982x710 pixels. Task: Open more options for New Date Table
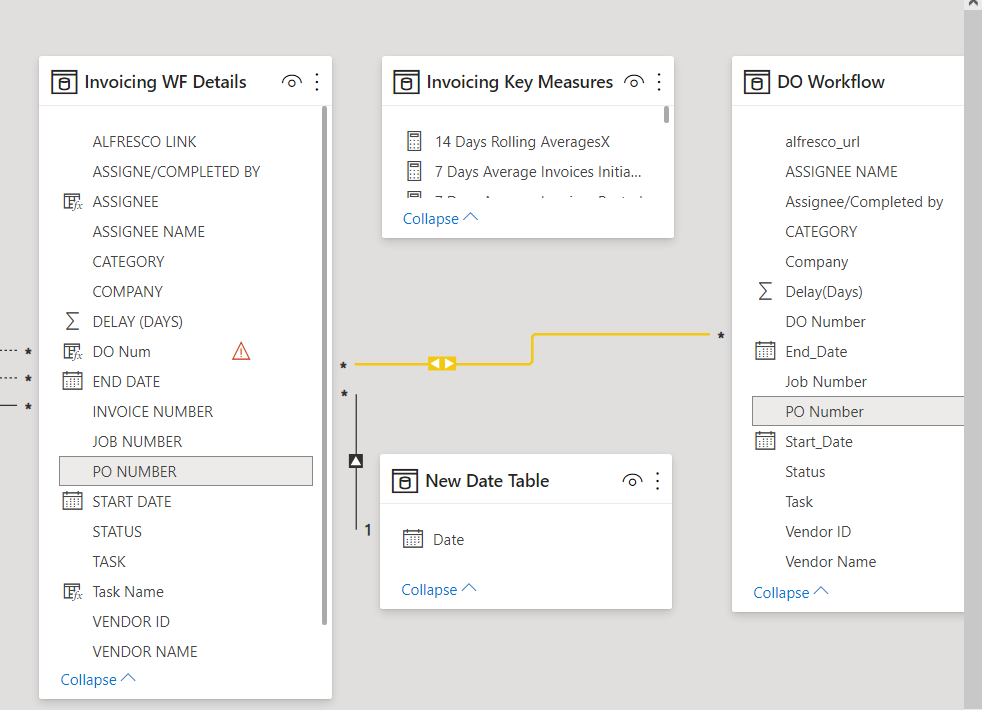(x=658, y=481)
